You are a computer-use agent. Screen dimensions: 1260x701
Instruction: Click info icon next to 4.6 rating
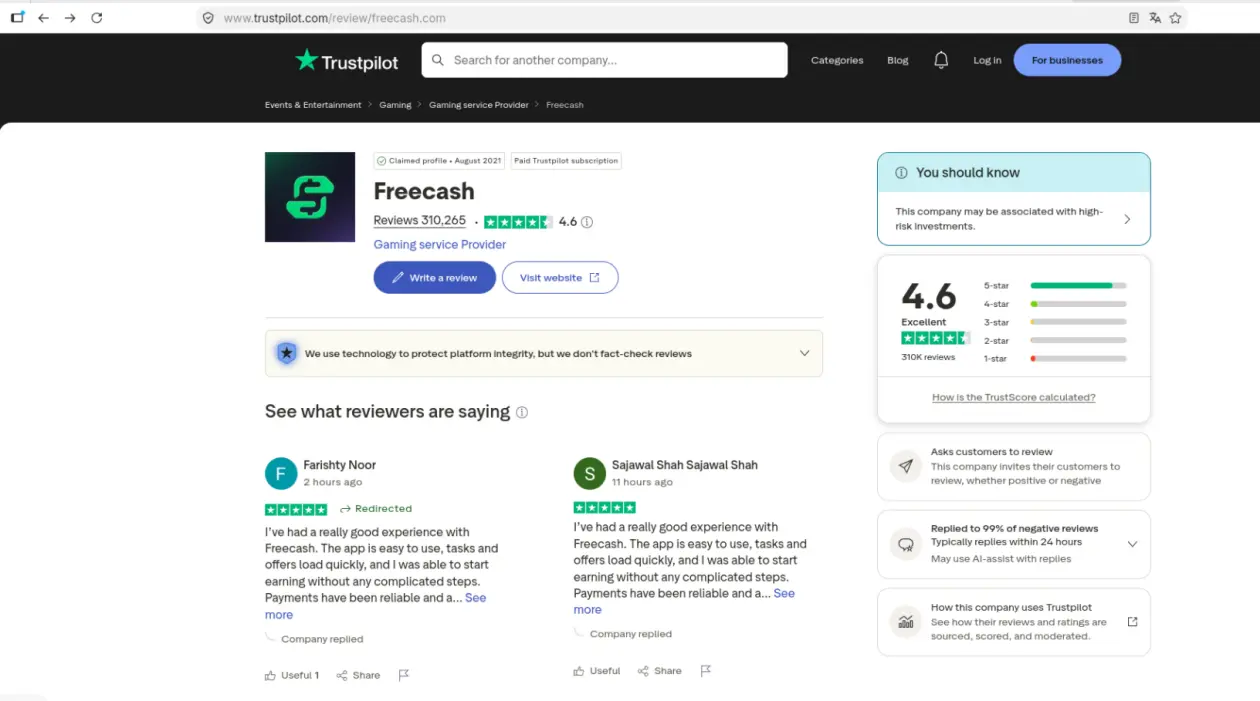[587, 222]
